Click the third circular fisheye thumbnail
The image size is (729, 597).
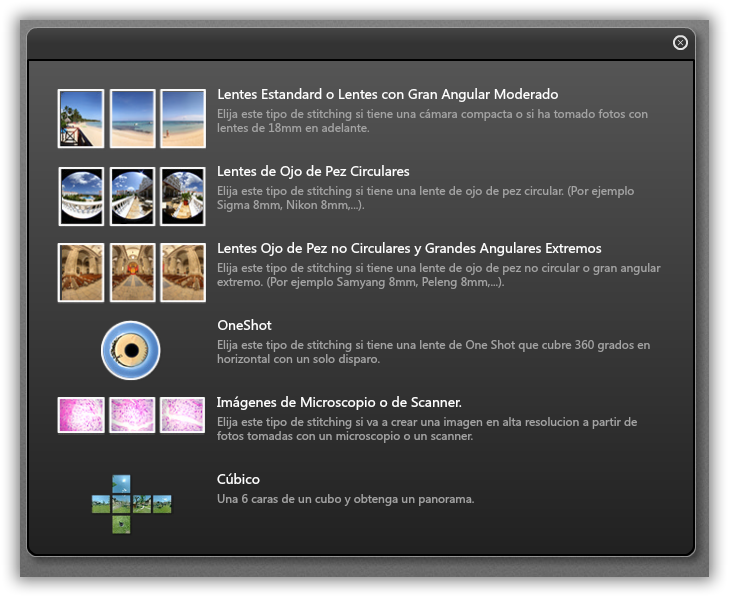[183, 196]
